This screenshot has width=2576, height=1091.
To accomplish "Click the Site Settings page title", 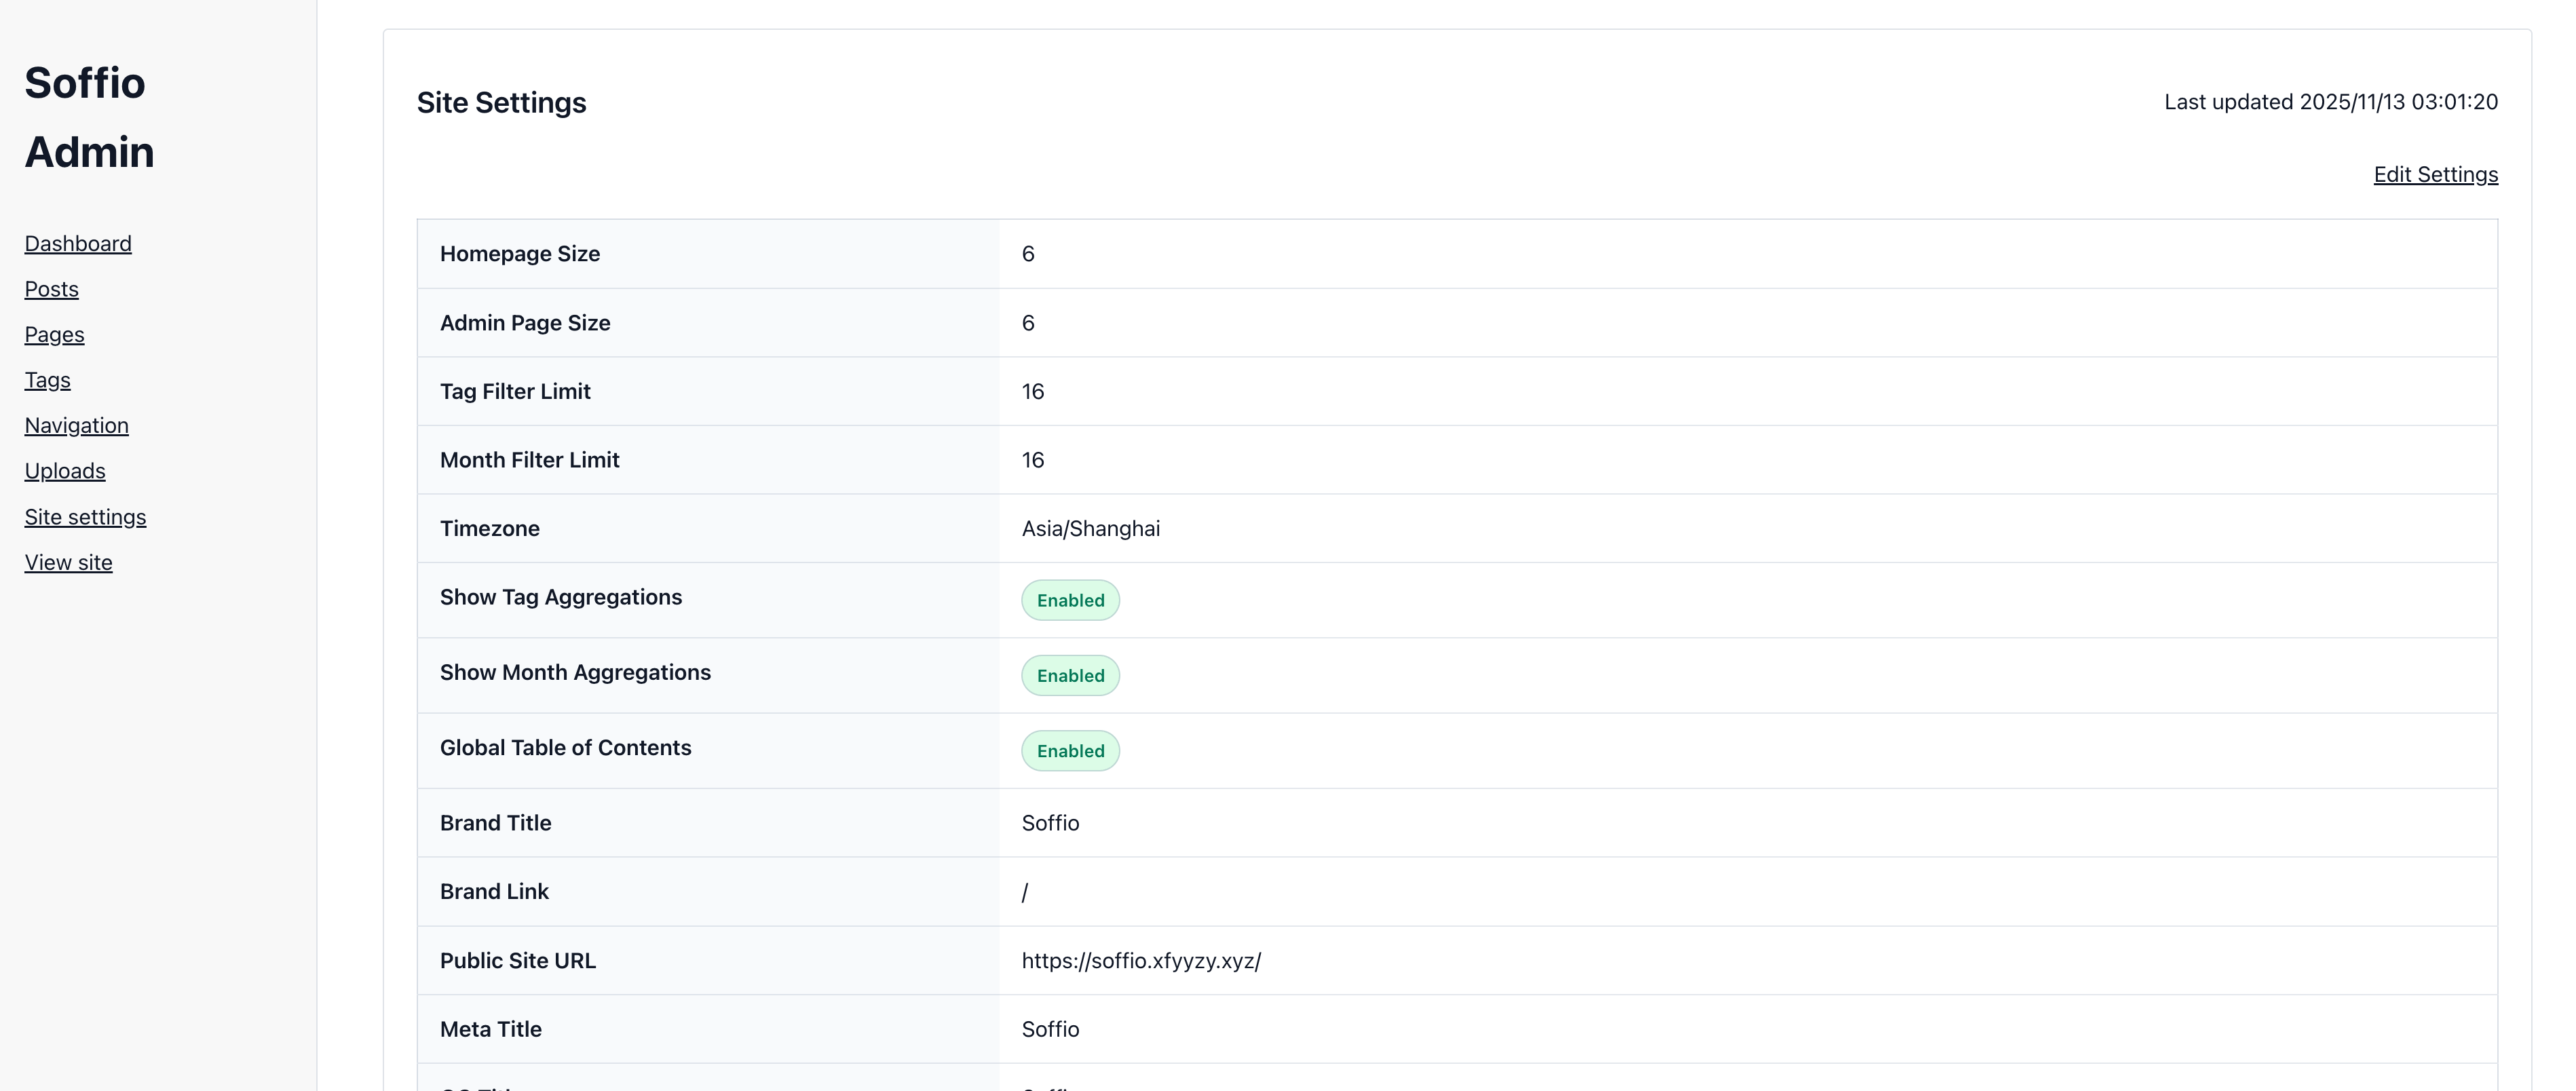I will (501, 103).
